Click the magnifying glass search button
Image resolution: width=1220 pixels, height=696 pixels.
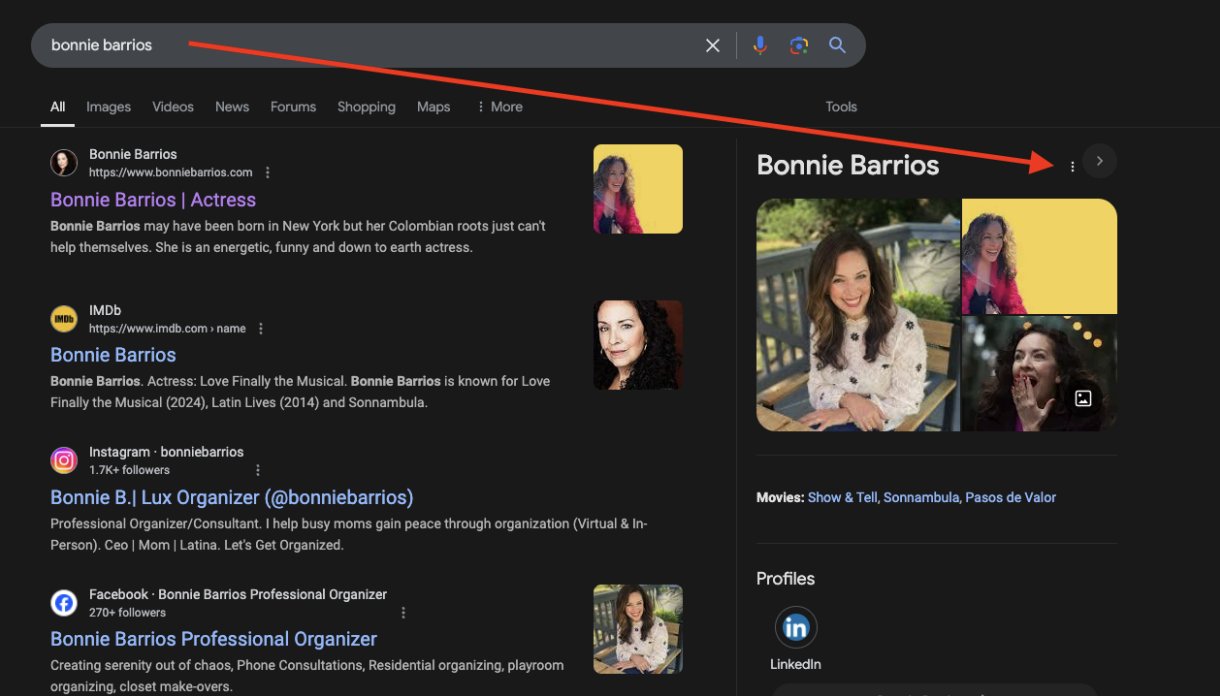837,45
